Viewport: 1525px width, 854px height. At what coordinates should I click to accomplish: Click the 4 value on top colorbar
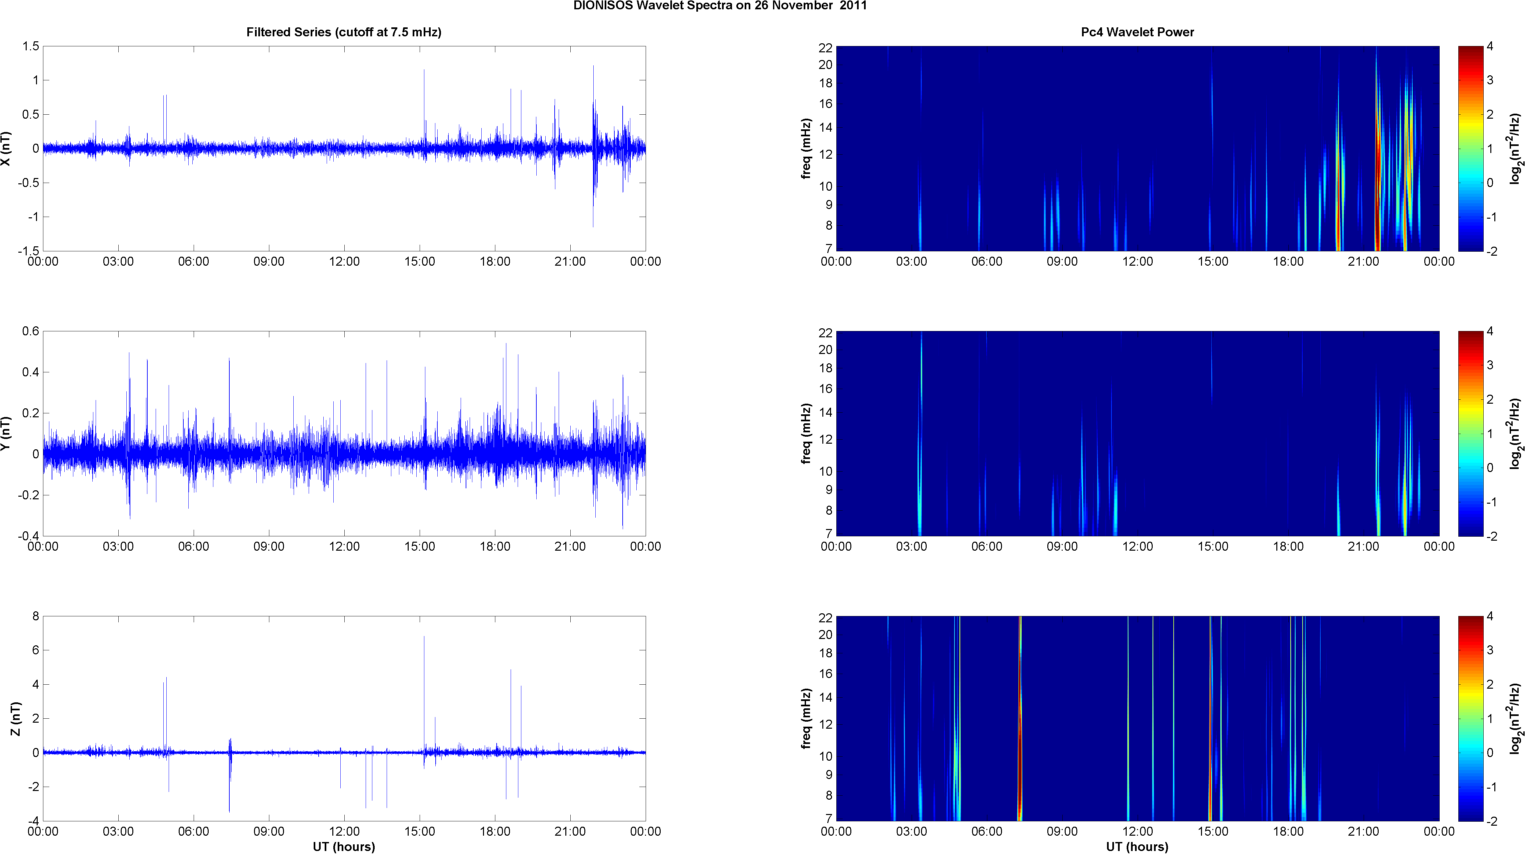(1490, 47)
